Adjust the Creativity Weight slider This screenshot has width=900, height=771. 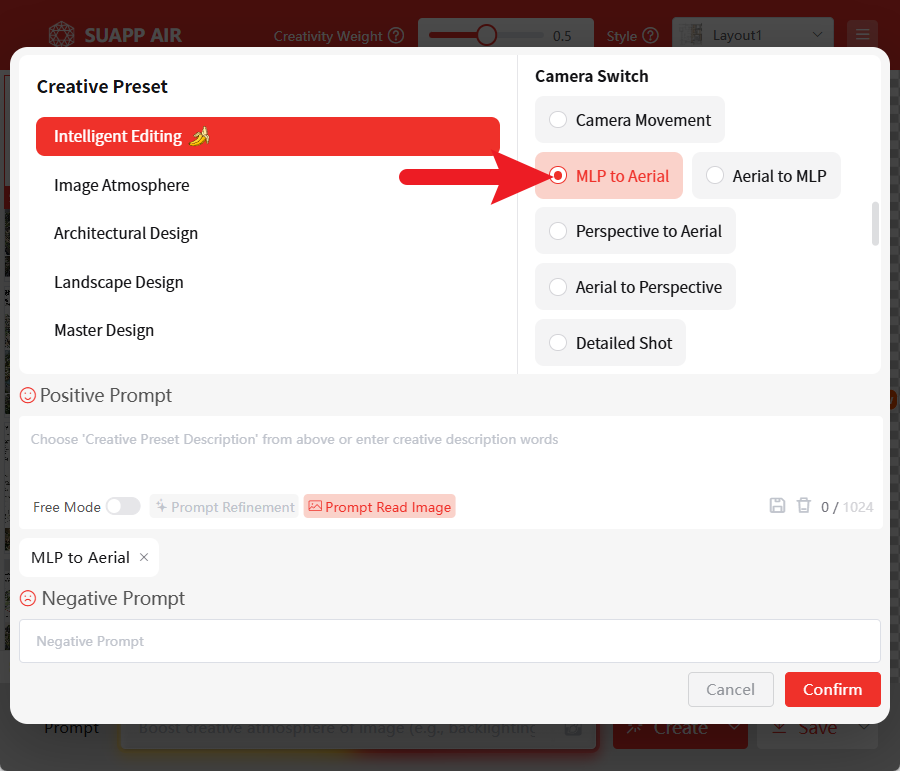487,35
